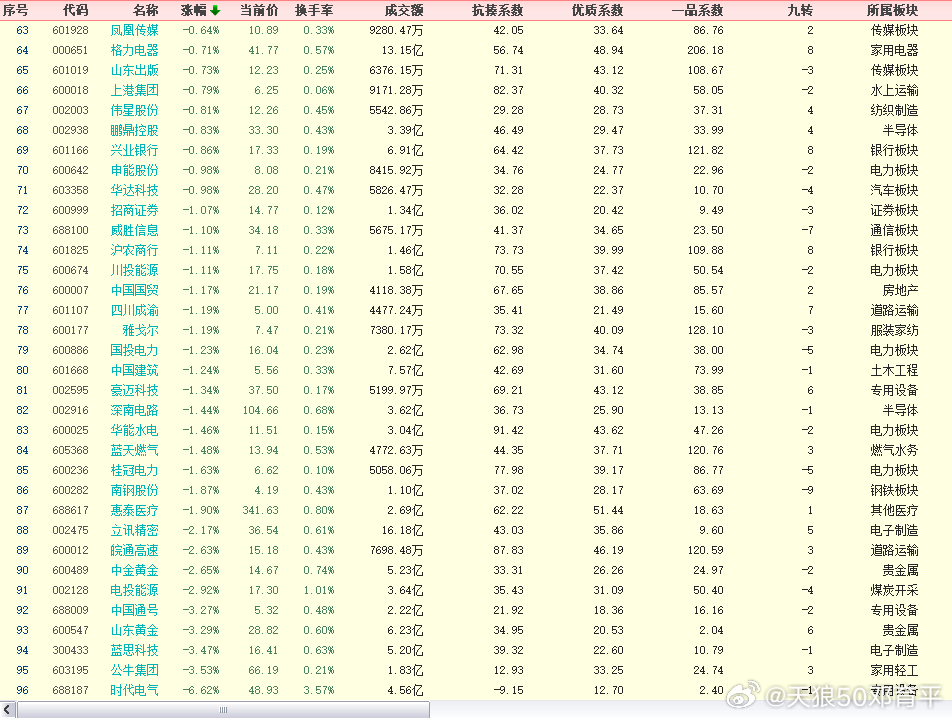Open stock 南钢股份
The width and height of the screenshot is (952, 718).
pos(134,490)
